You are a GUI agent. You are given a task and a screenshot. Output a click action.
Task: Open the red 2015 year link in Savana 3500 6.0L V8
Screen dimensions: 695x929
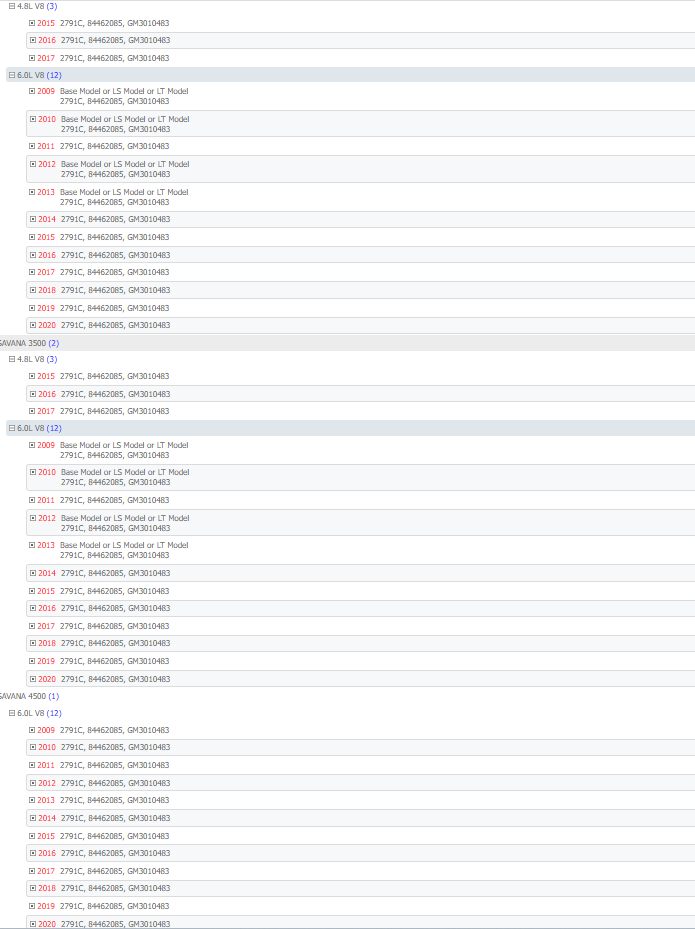pyautogui.click(x=46, y=591)
